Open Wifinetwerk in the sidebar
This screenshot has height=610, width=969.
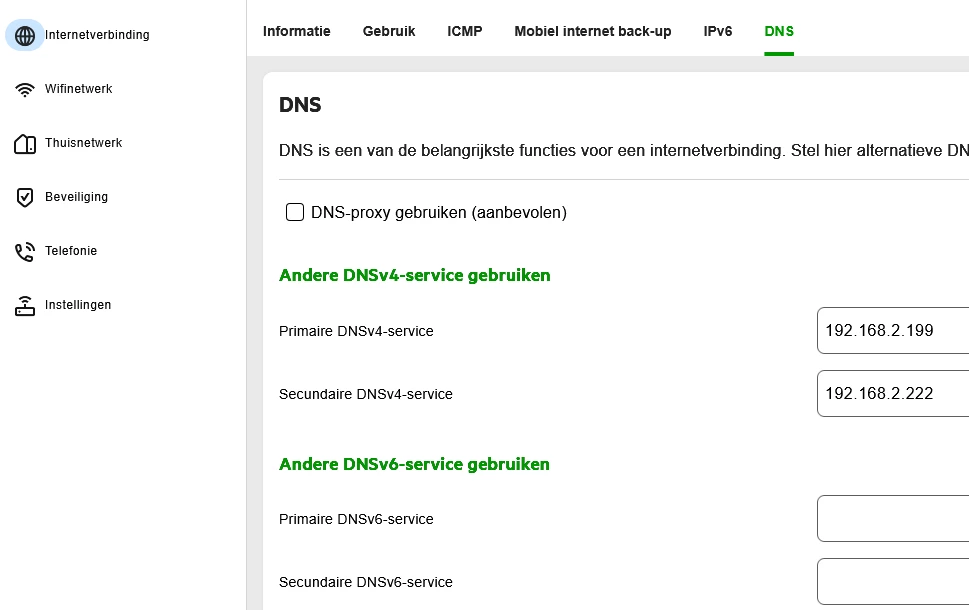[78, 89]
